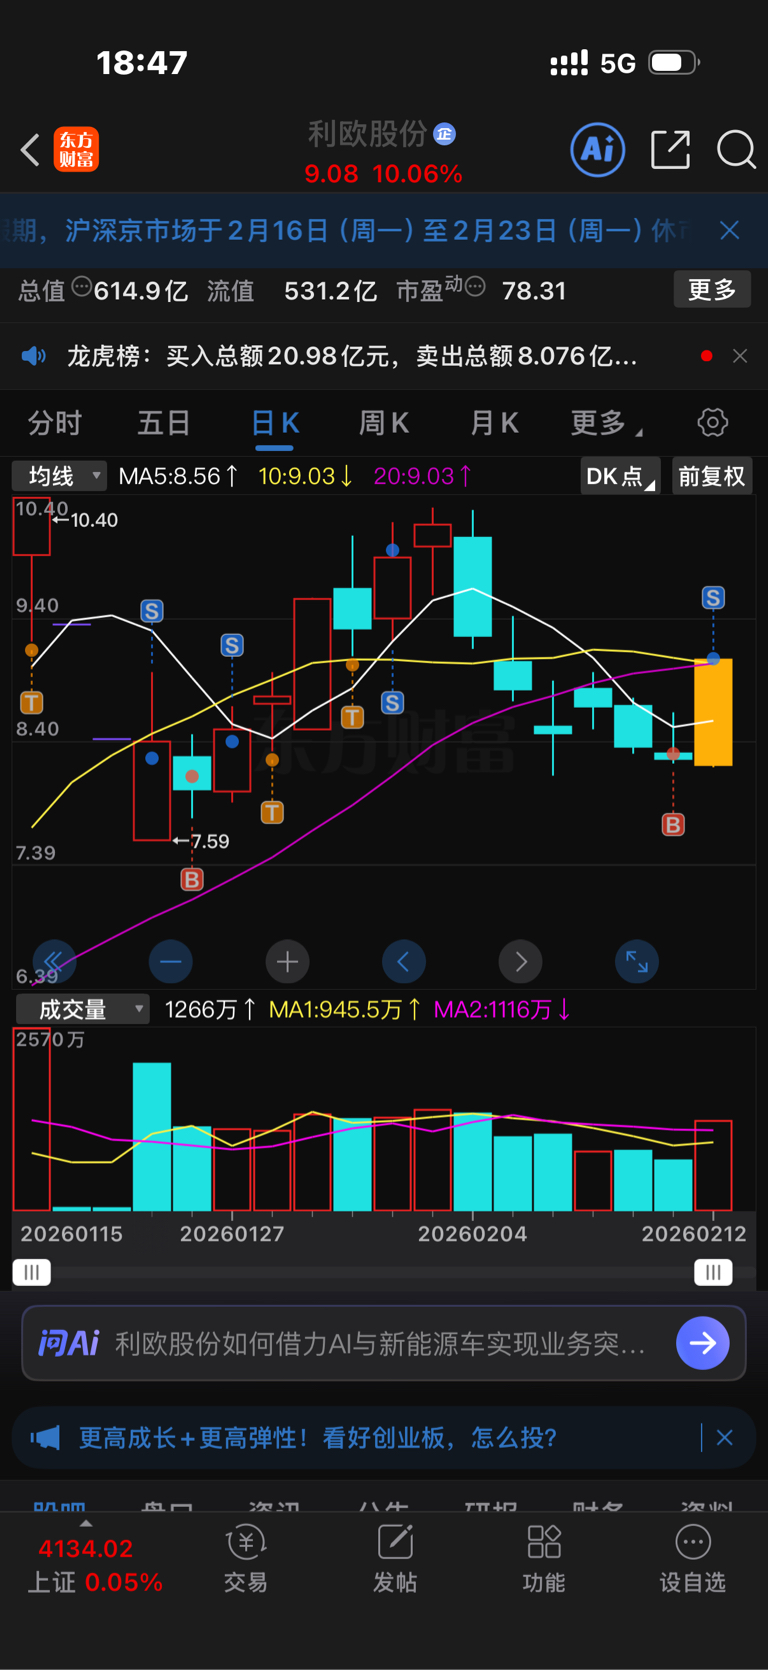Select the 月K tab
The image size is (768, 1670).
494,423
